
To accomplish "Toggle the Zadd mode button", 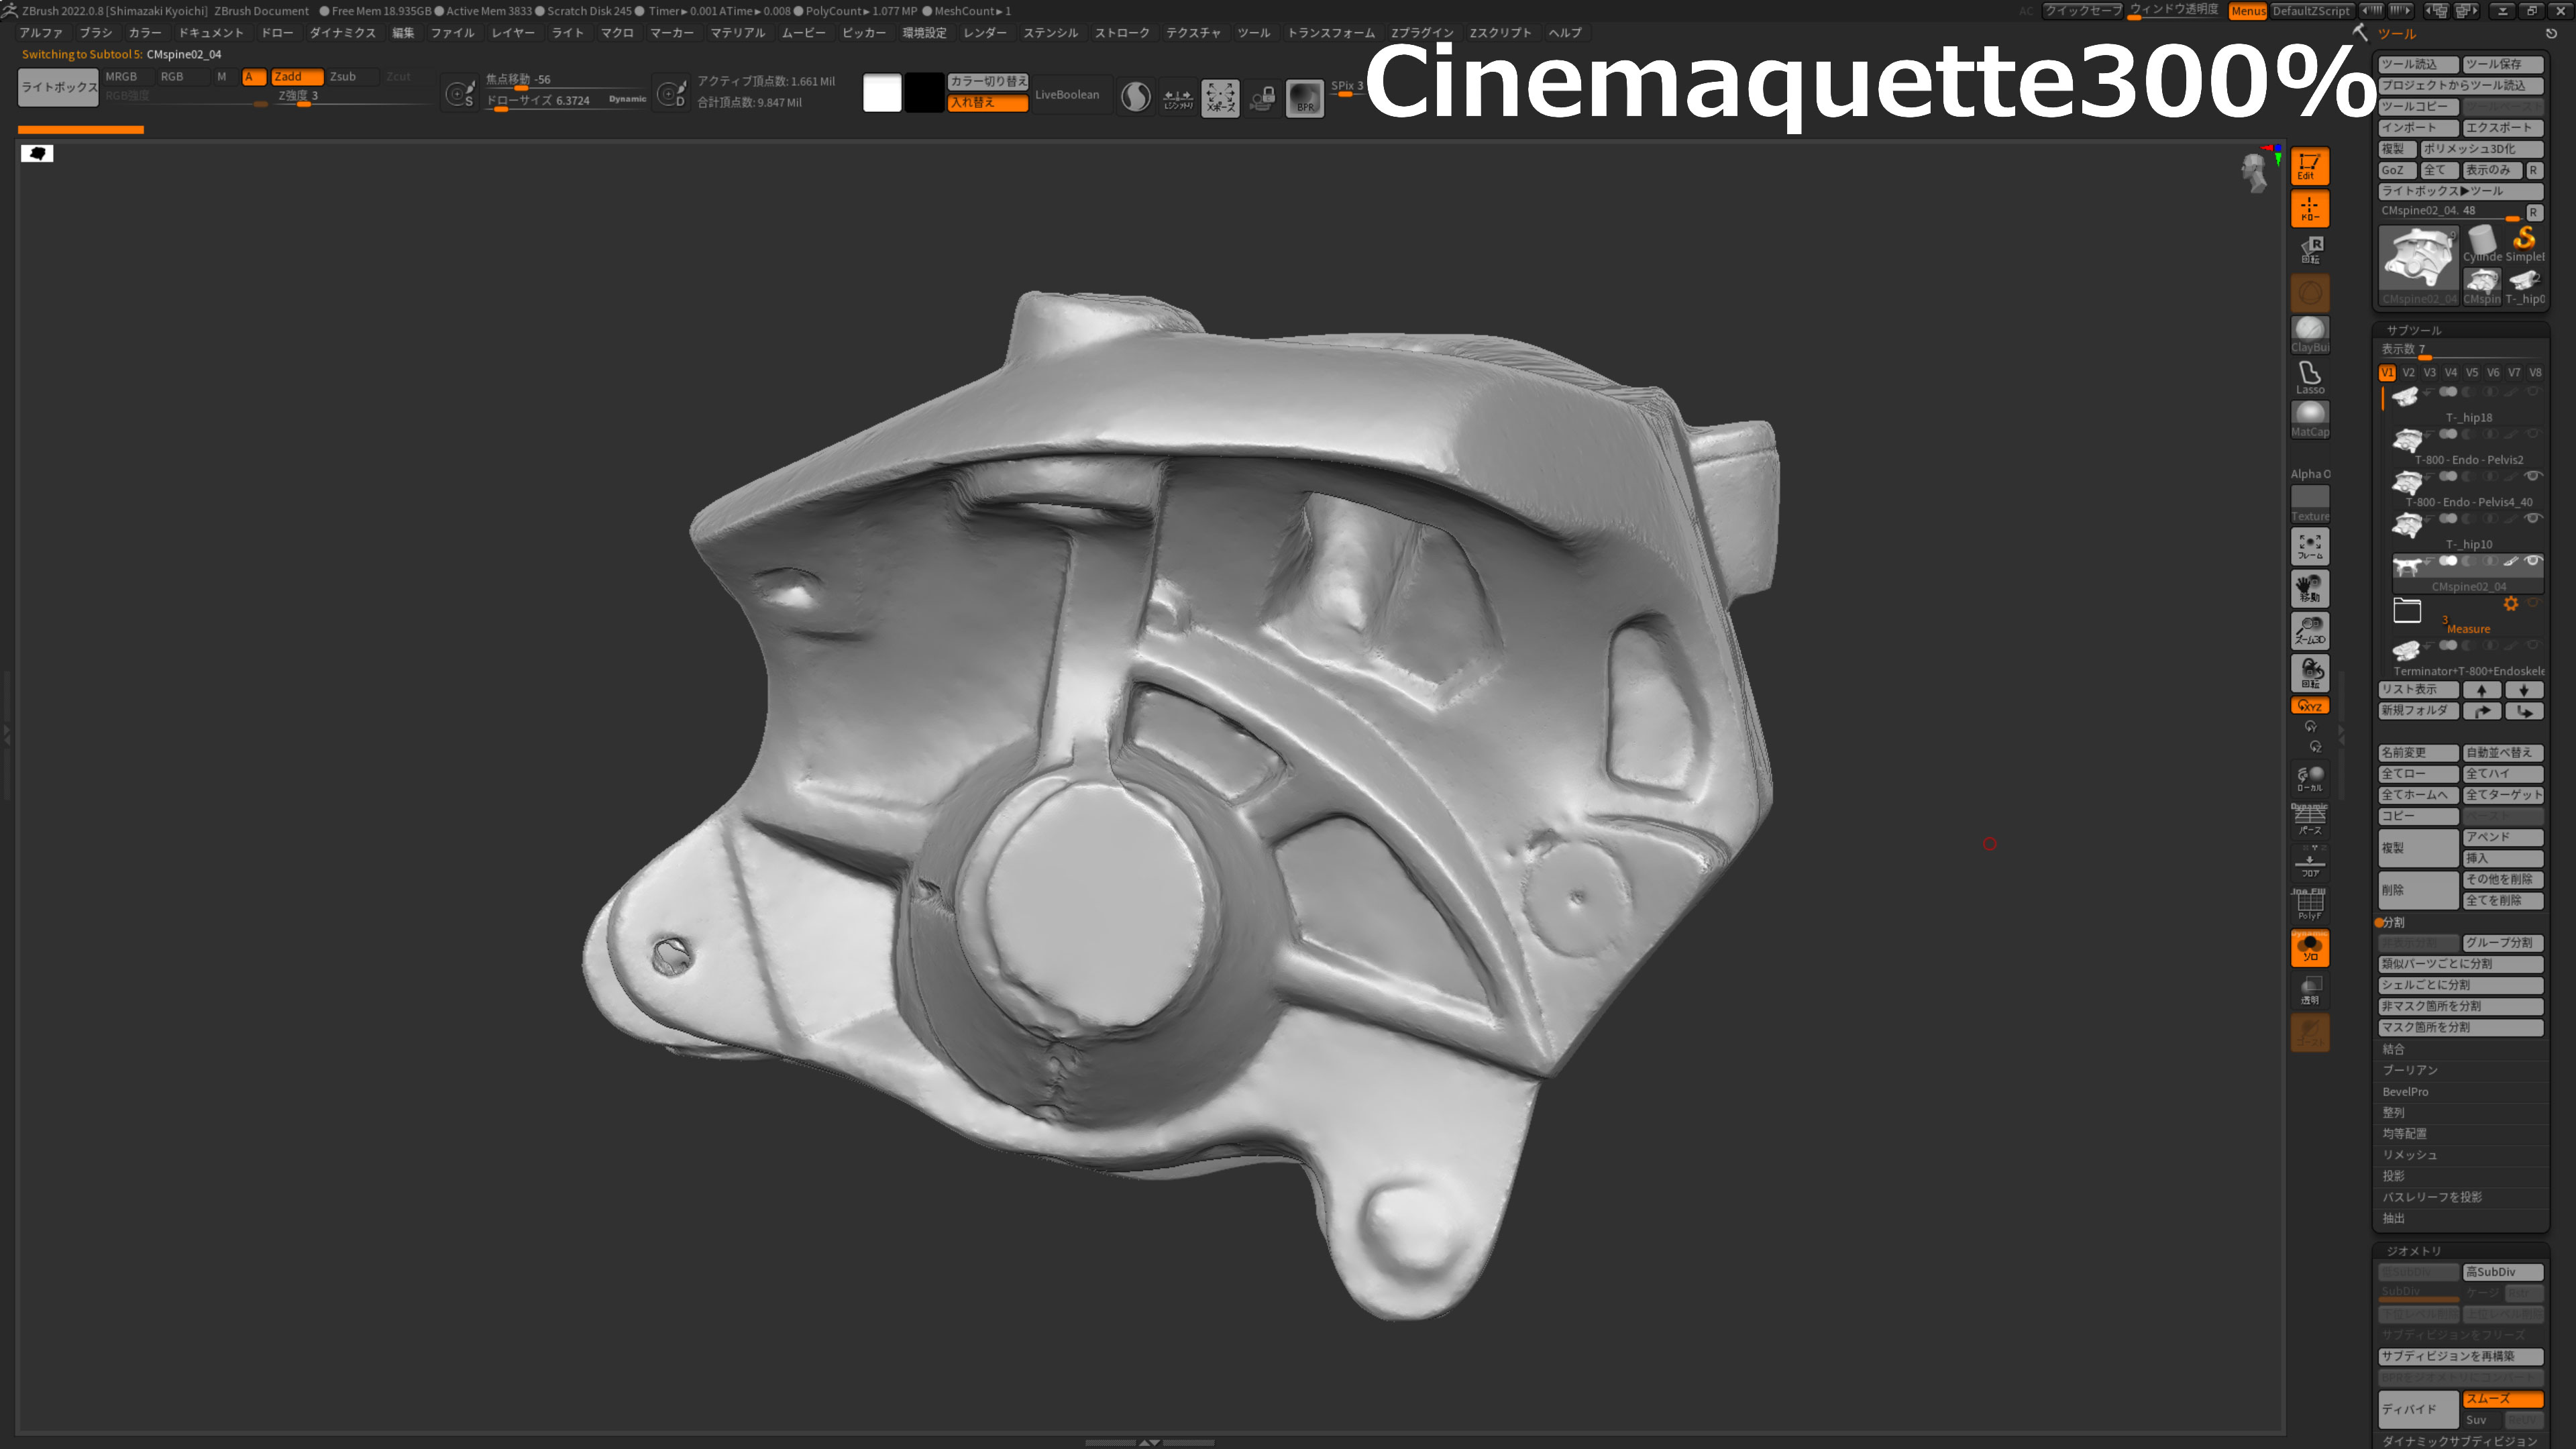I will (297, 77).
